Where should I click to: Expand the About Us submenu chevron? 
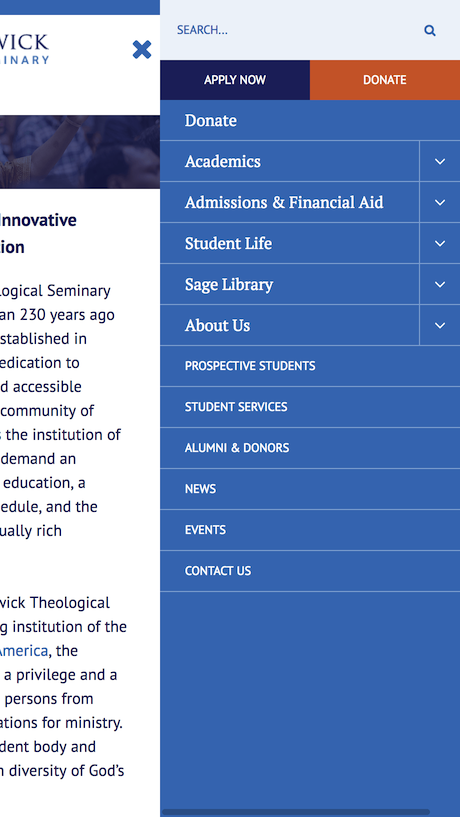(440, 325)
